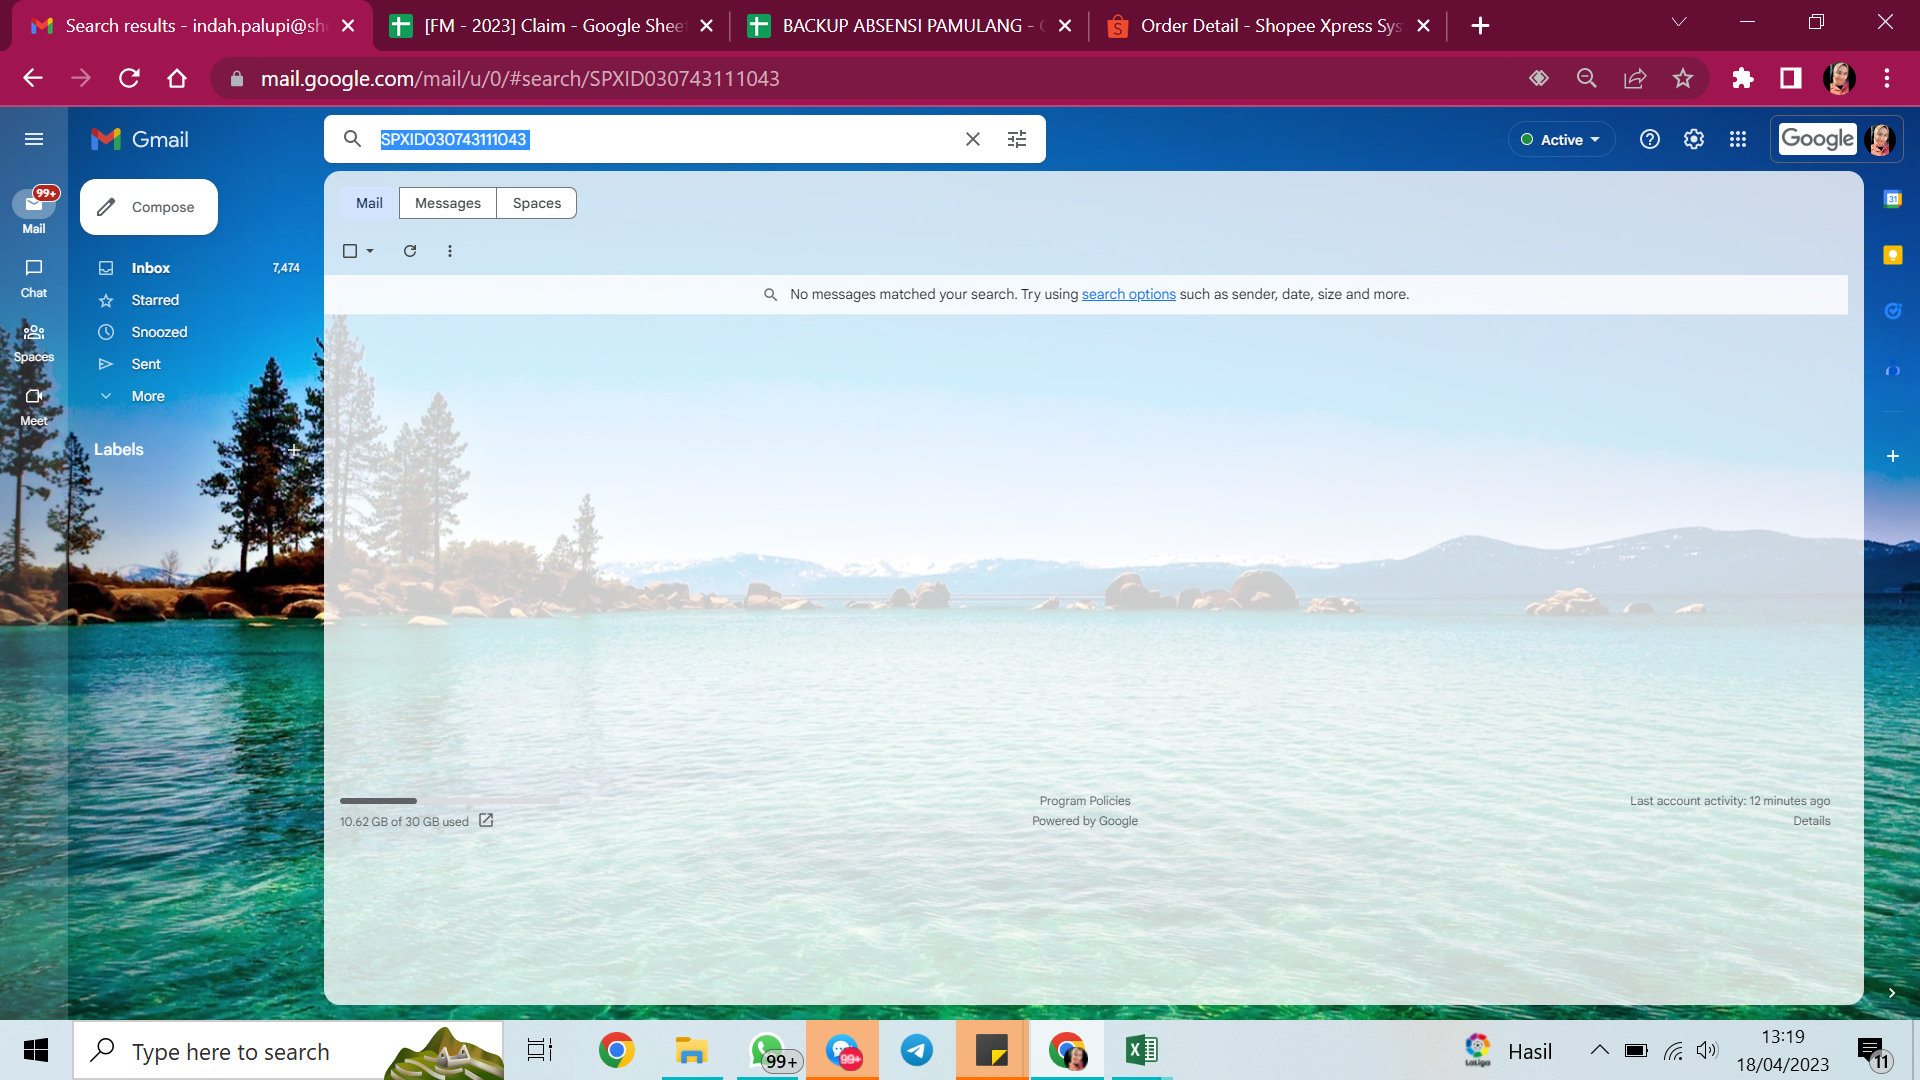Open the select dropdown arrow beside the checkbox
Viewport: 1920px width, 1080px height.
click(370, 251)
